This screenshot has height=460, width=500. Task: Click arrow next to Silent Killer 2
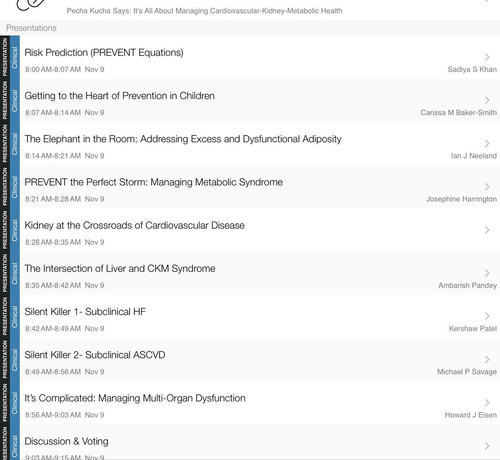pyautogui.click(x=487, y=359)
